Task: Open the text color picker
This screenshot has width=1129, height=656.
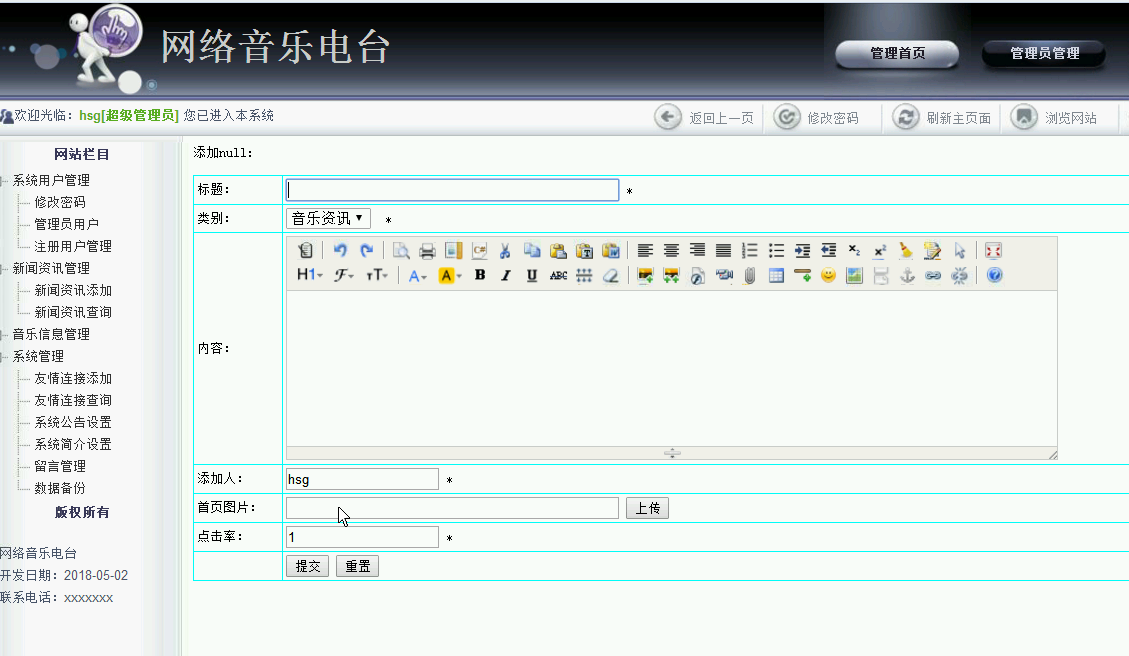Action: point(418,275)
